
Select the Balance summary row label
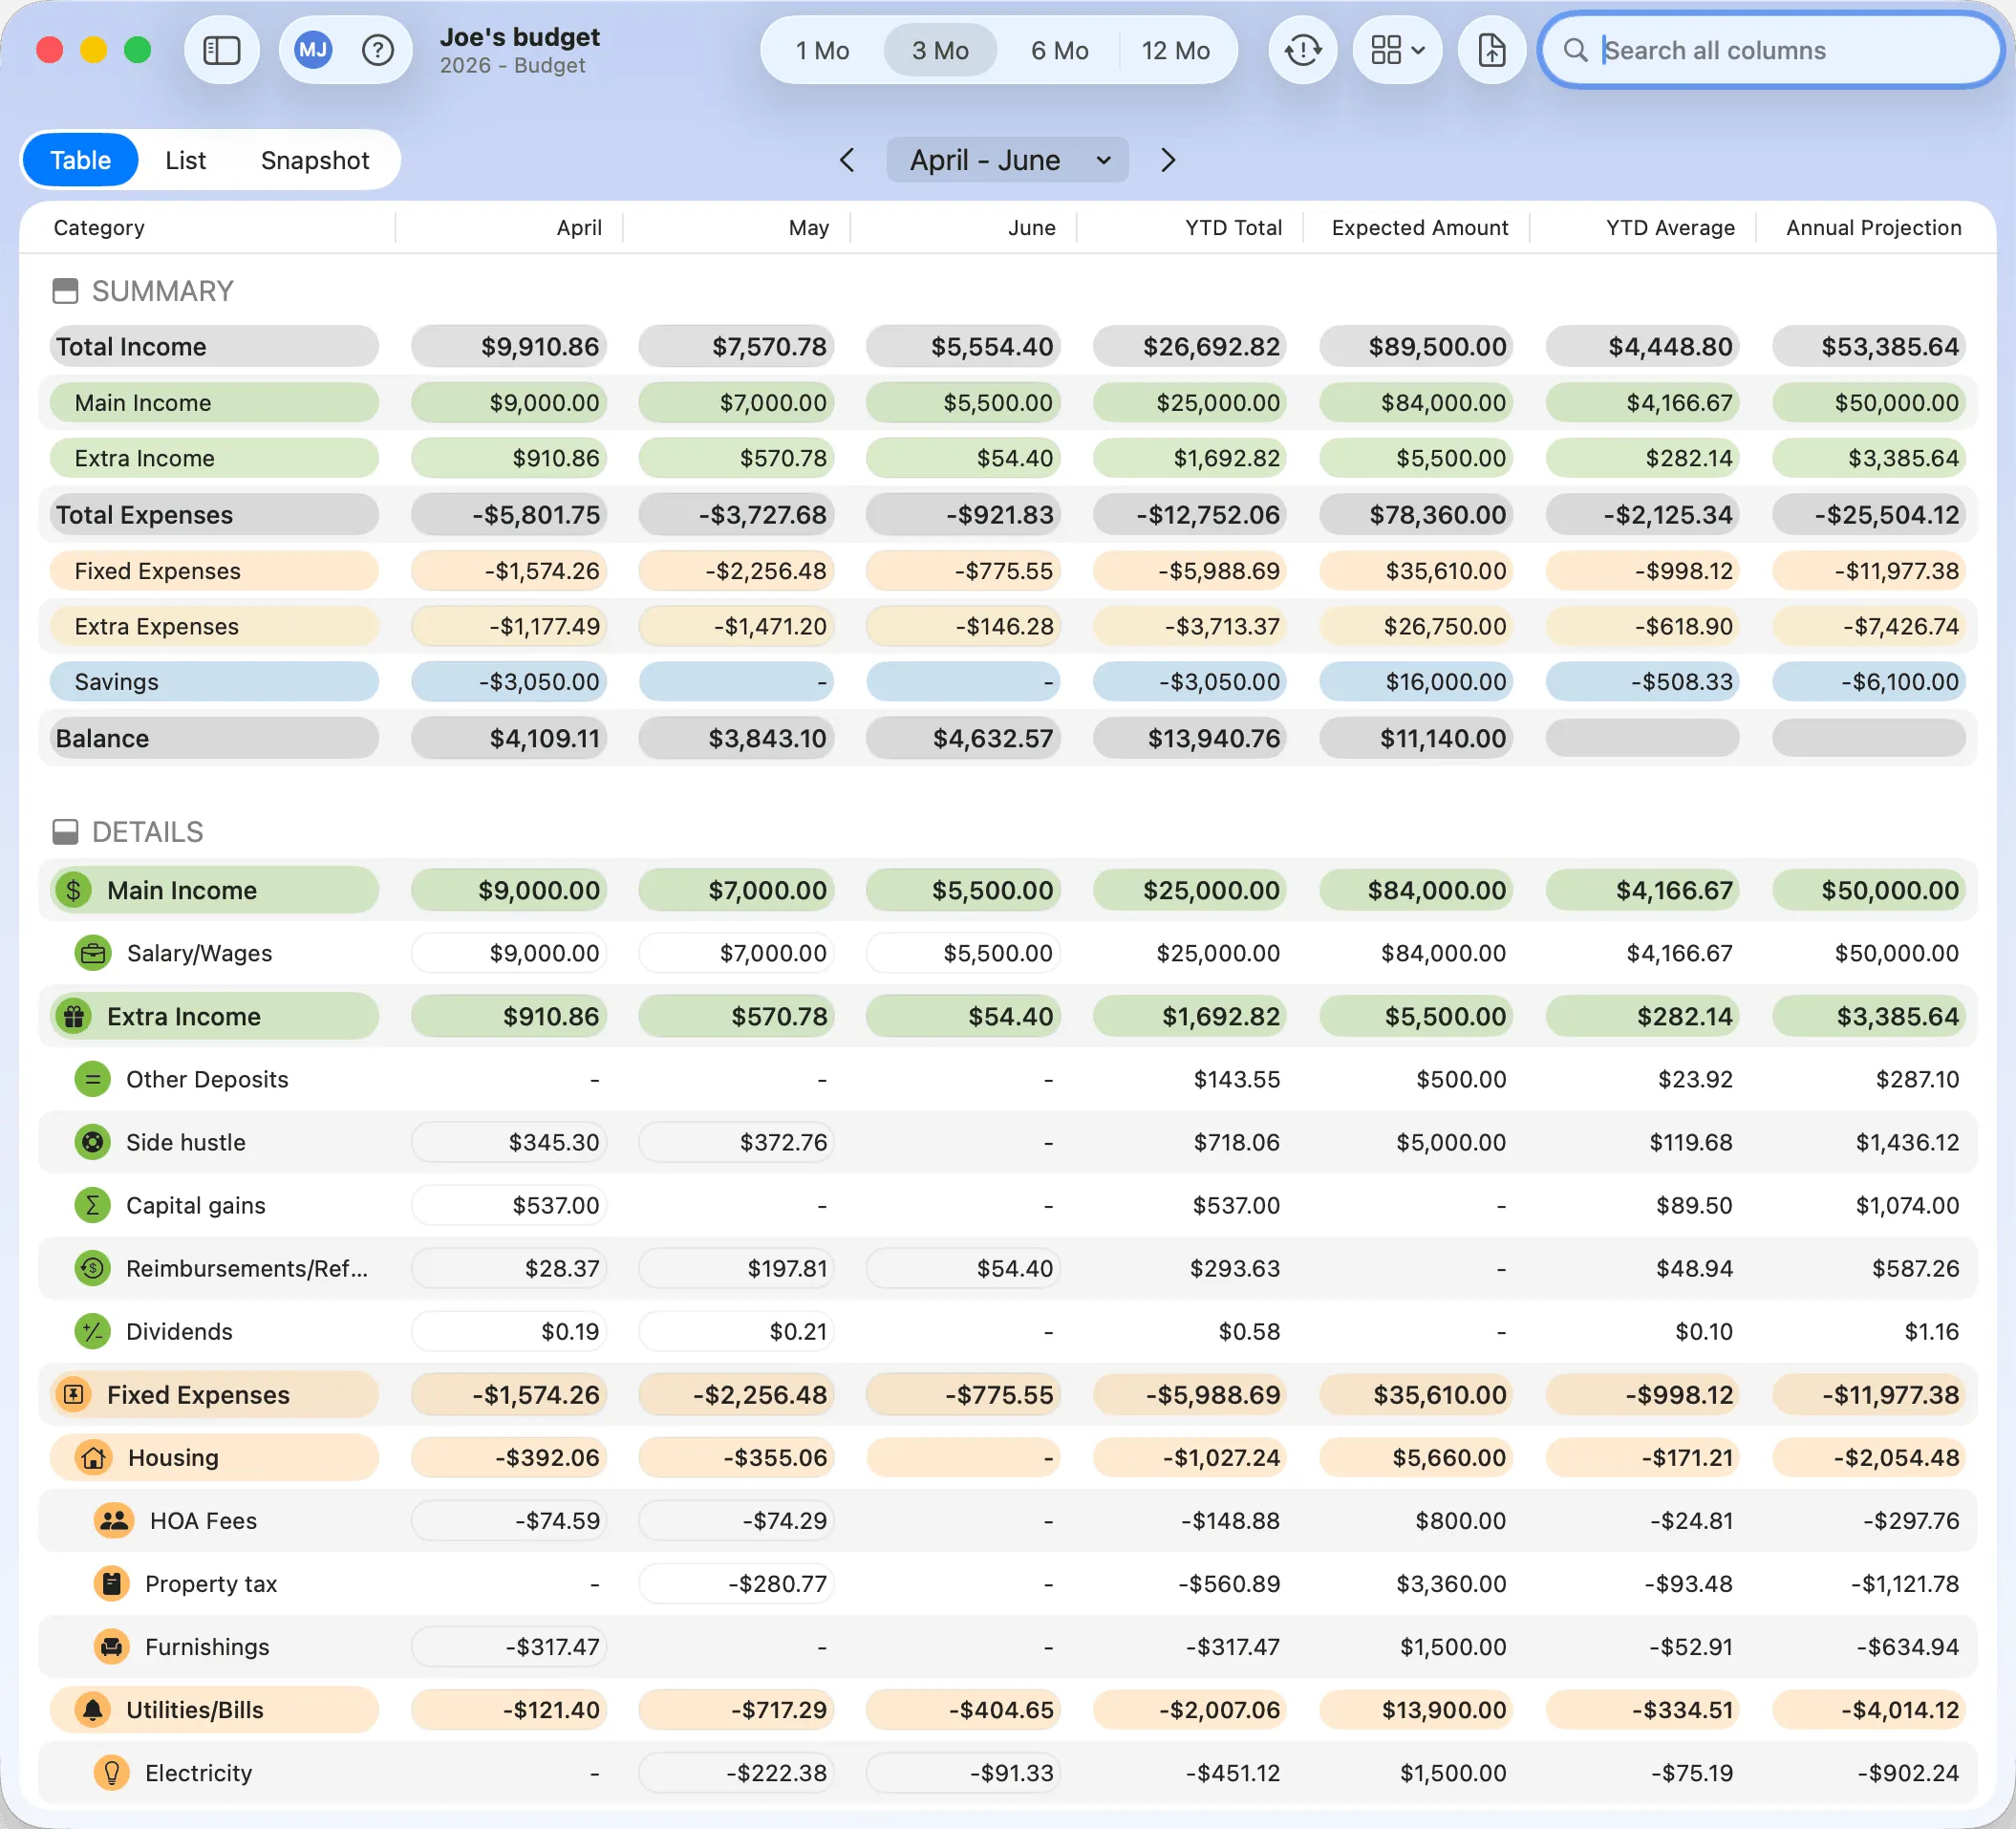(x=214, y=738)
